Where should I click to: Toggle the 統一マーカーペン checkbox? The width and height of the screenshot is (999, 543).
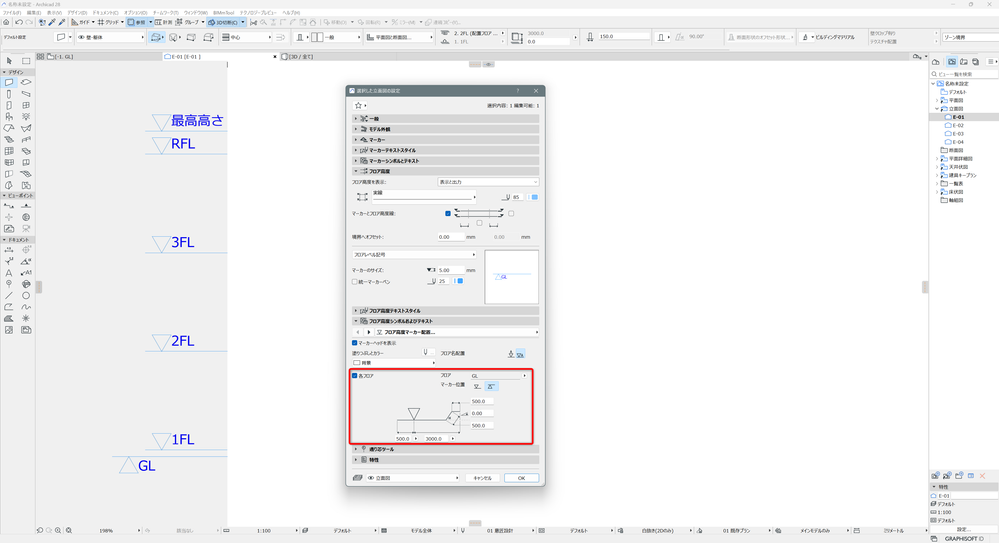tap(355, 282)
